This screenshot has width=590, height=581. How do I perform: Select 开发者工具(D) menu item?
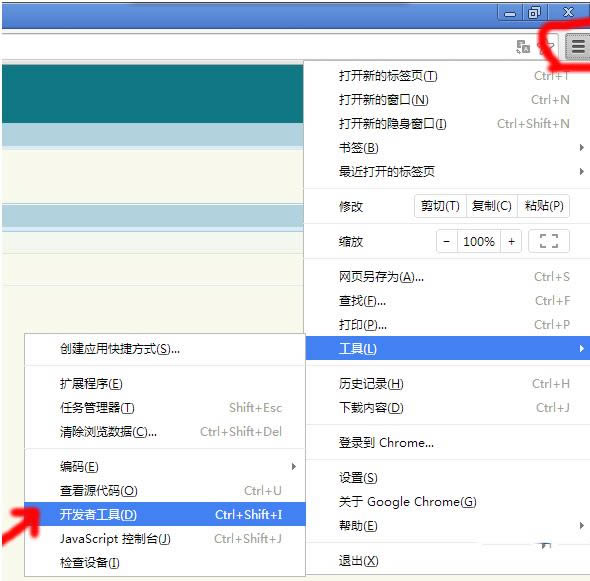coord(165,514)
